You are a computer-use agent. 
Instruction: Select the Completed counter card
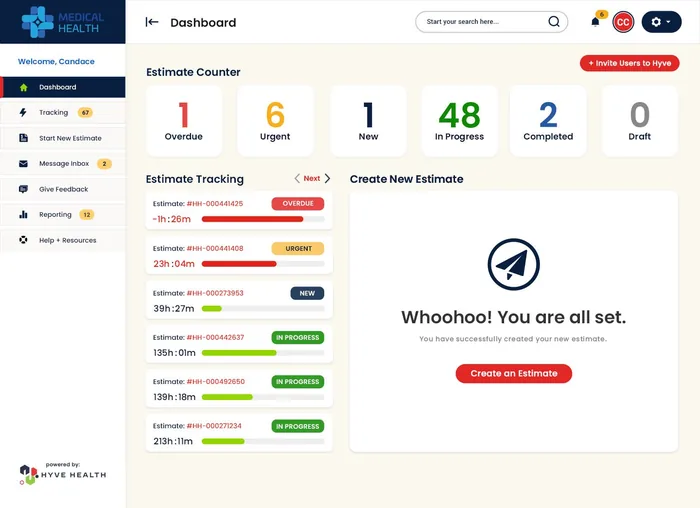pyautogui.click(x=548, y=121)
